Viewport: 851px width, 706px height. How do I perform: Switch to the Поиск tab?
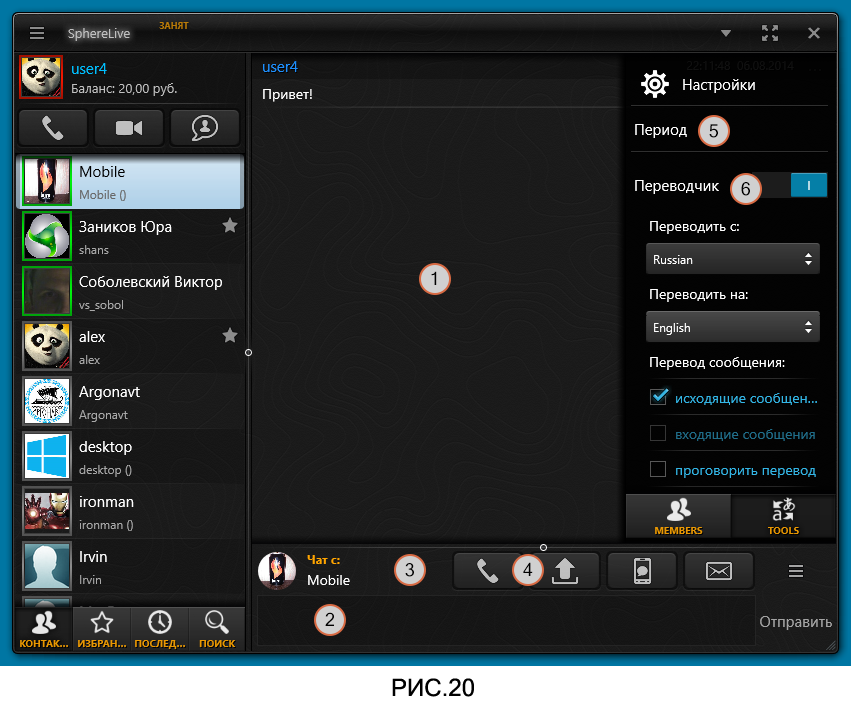pyautogui.click(x=217, y=629)
